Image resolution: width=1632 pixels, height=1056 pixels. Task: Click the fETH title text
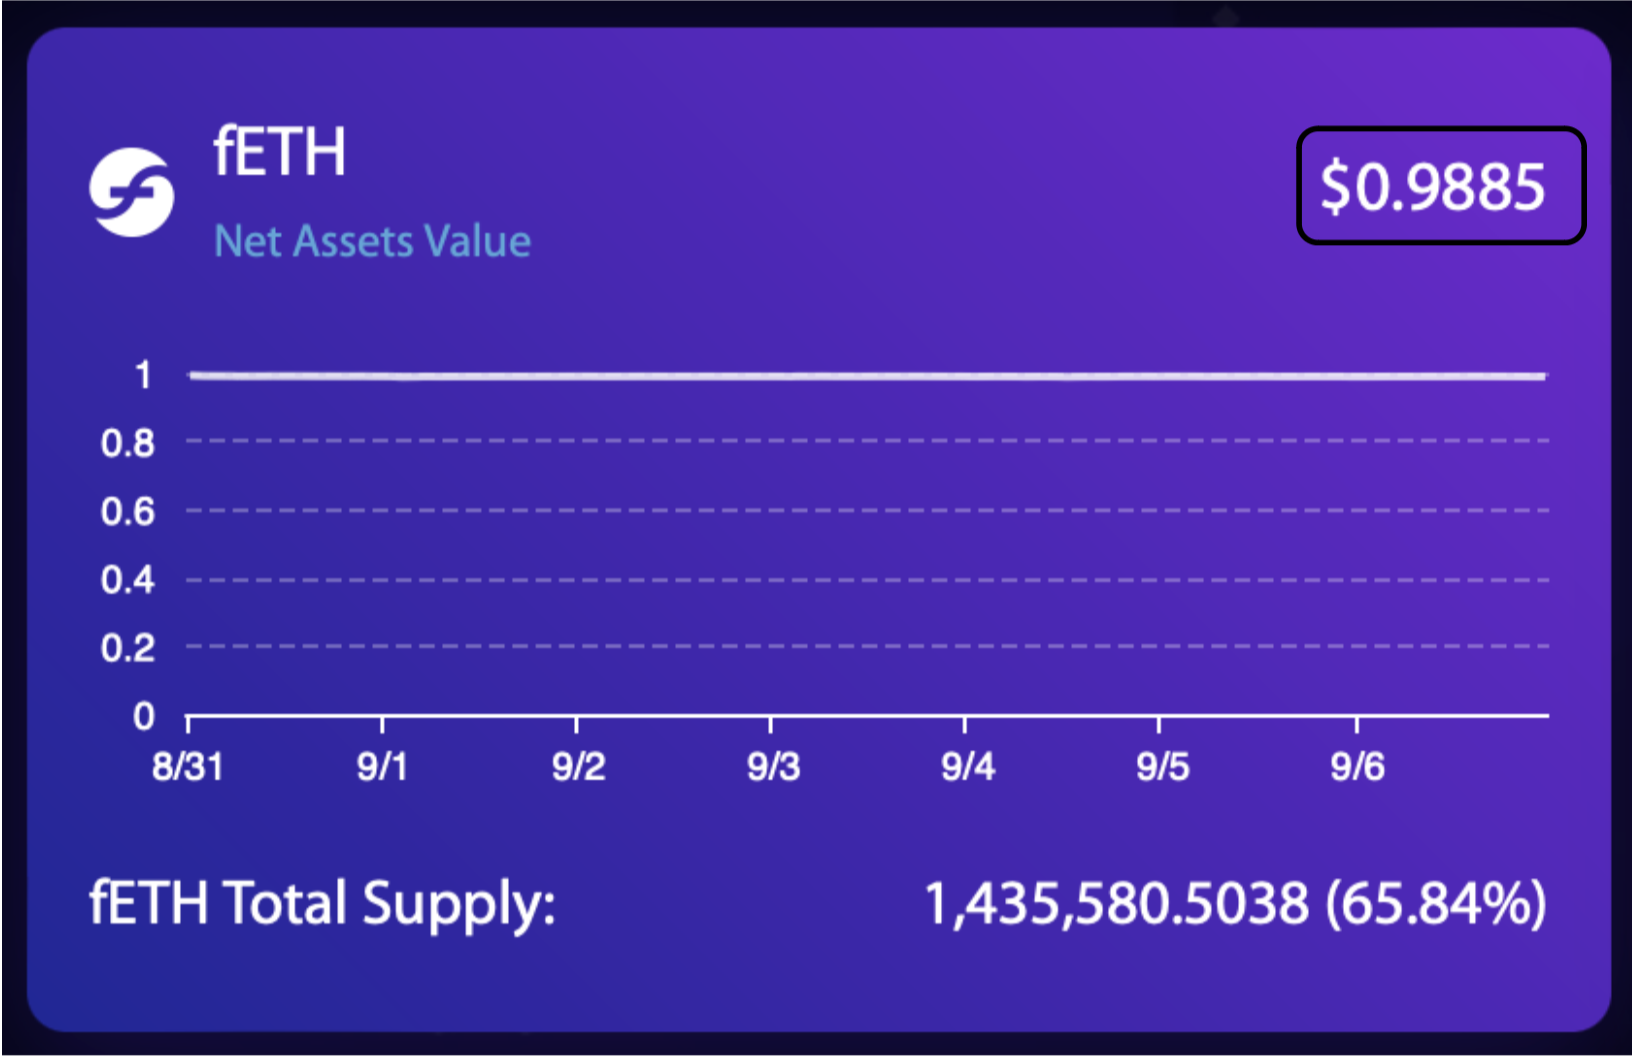(x=280, y=152)
